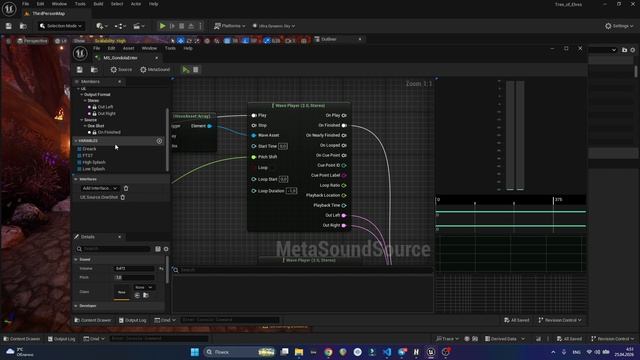Click the Details panel search field
The width and height of the screenshot is (640, 360).
tap(113, 249)
